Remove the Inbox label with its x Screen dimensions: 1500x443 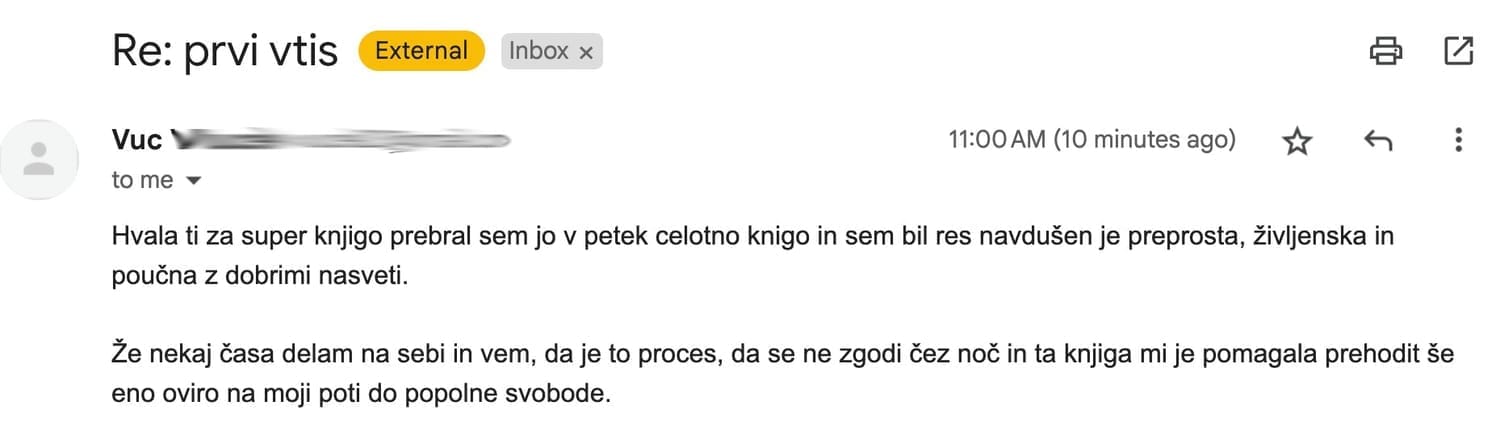click(x=587, y=52)
